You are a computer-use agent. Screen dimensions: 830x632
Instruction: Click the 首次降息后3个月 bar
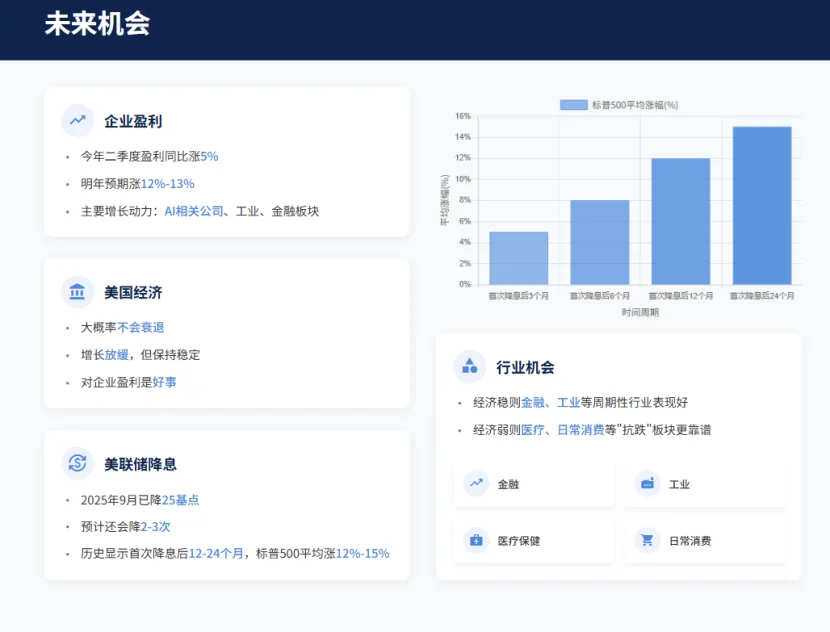(518, 259)
